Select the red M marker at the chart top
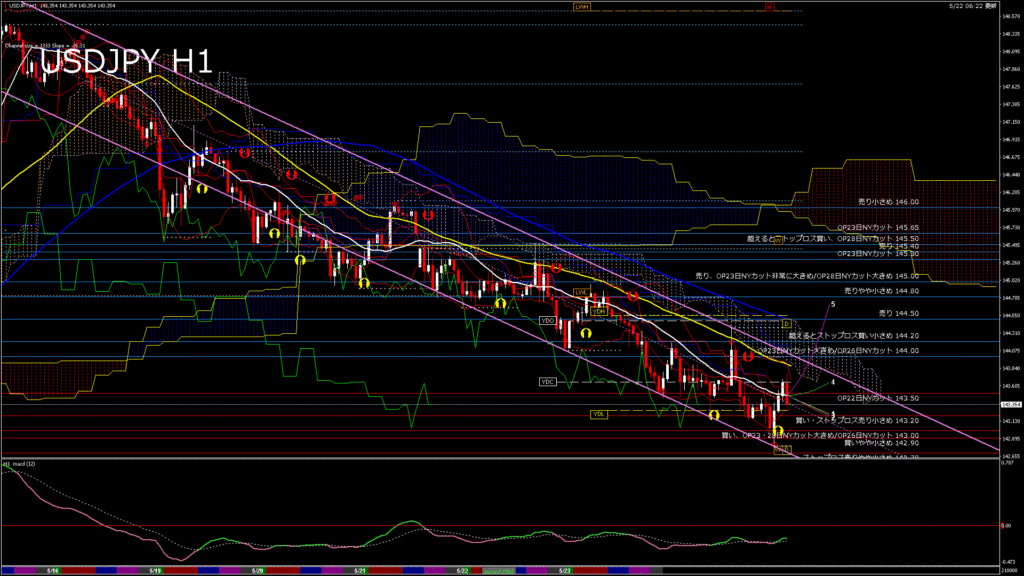The width and height of the screenshot is (1024, 576). pos(769,7)
